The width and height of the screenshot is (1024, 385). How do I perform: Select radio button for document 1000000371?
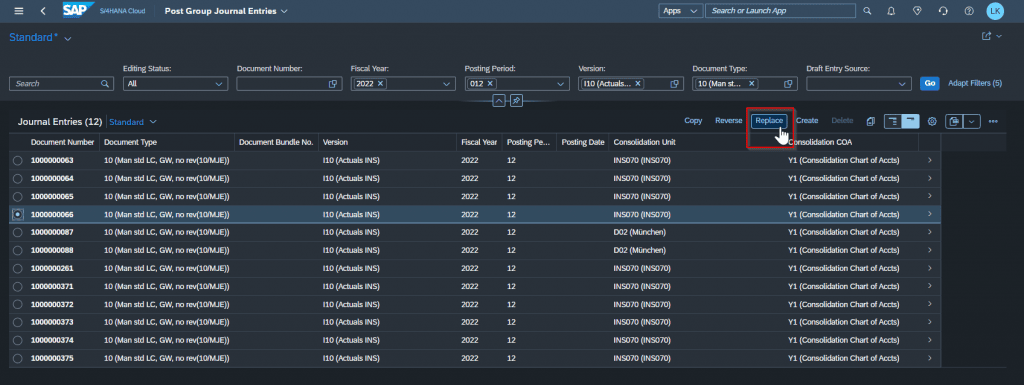18,286
